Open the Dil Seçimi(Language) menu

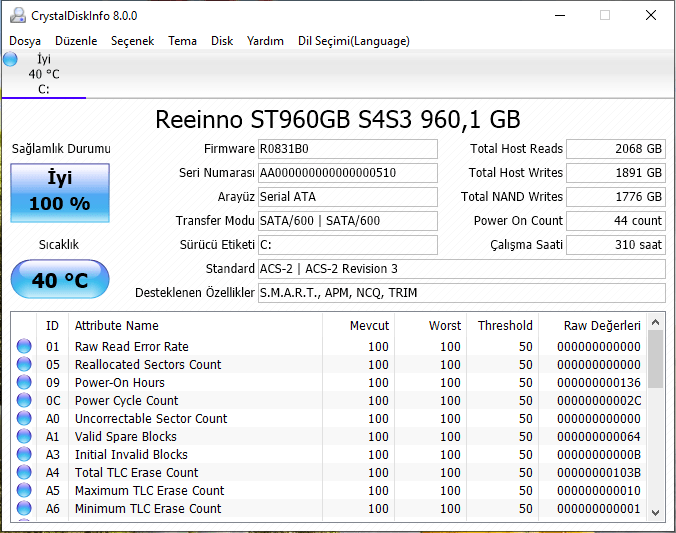click(353, 41)
